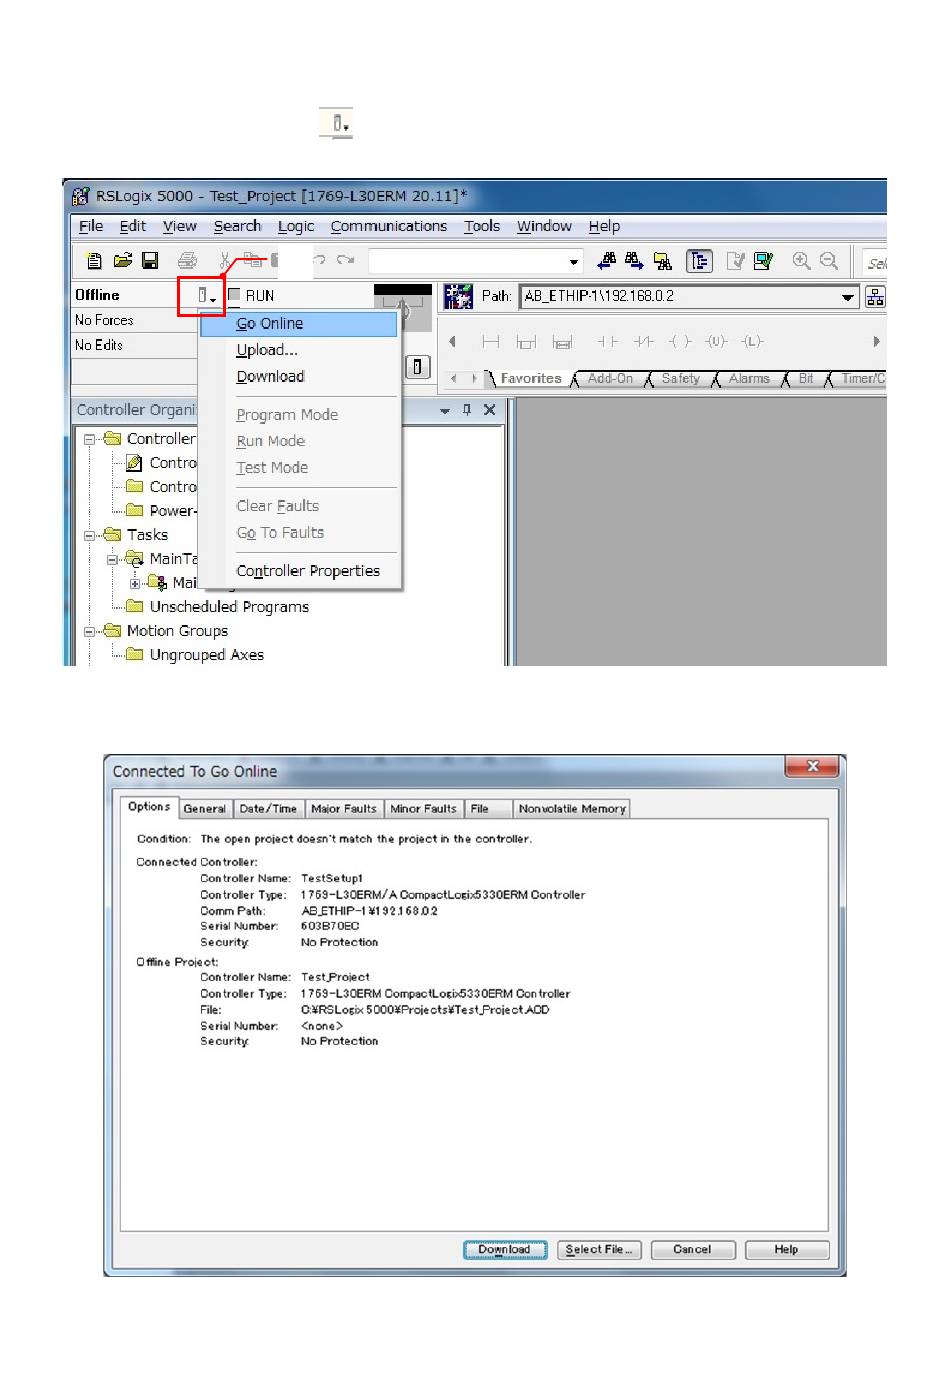This screenshot has height=1387, width=950.
Task: Click the Redo arrow icon
Action: click(346, 261)
